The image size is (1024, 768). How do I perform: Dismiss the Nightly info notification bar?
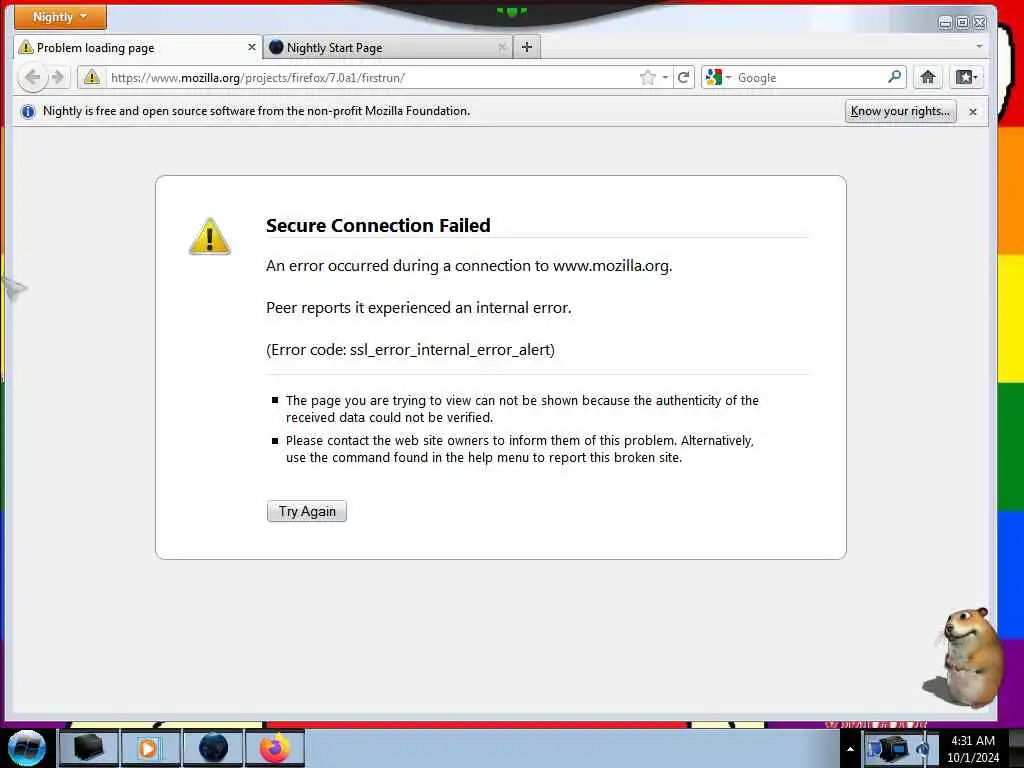coord(972,112)
